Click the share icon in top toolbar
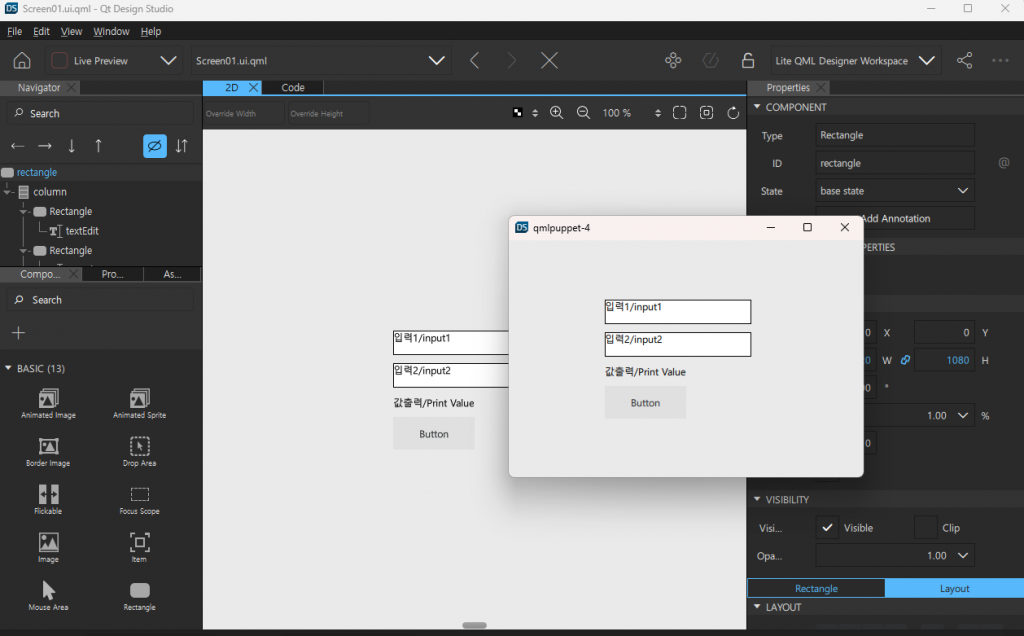Viewport: 1024px width, 636px height. [964, 61]
